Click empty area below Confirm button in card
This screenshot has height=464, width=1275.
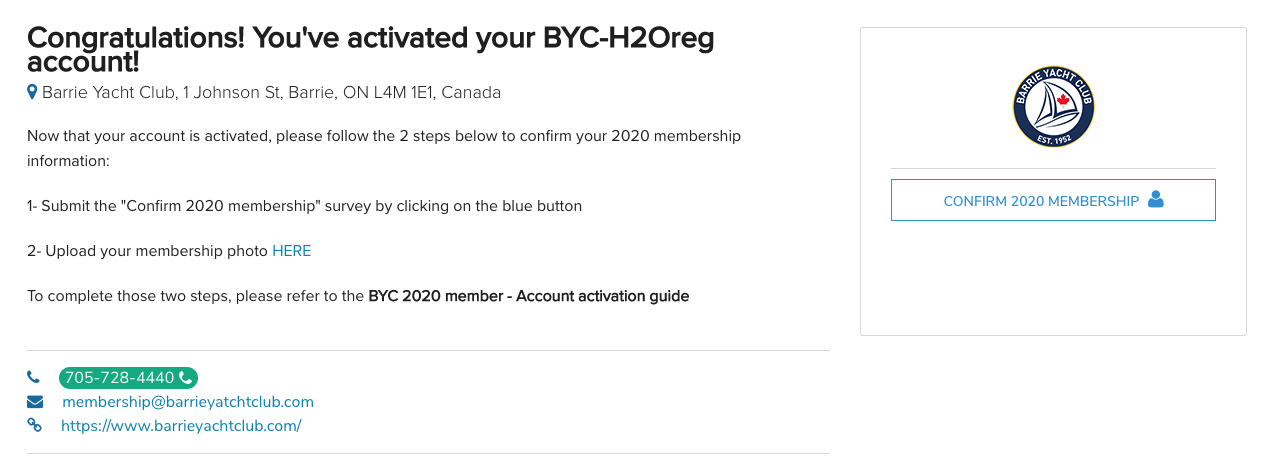pyautogui.click(x=1053, y=280)
